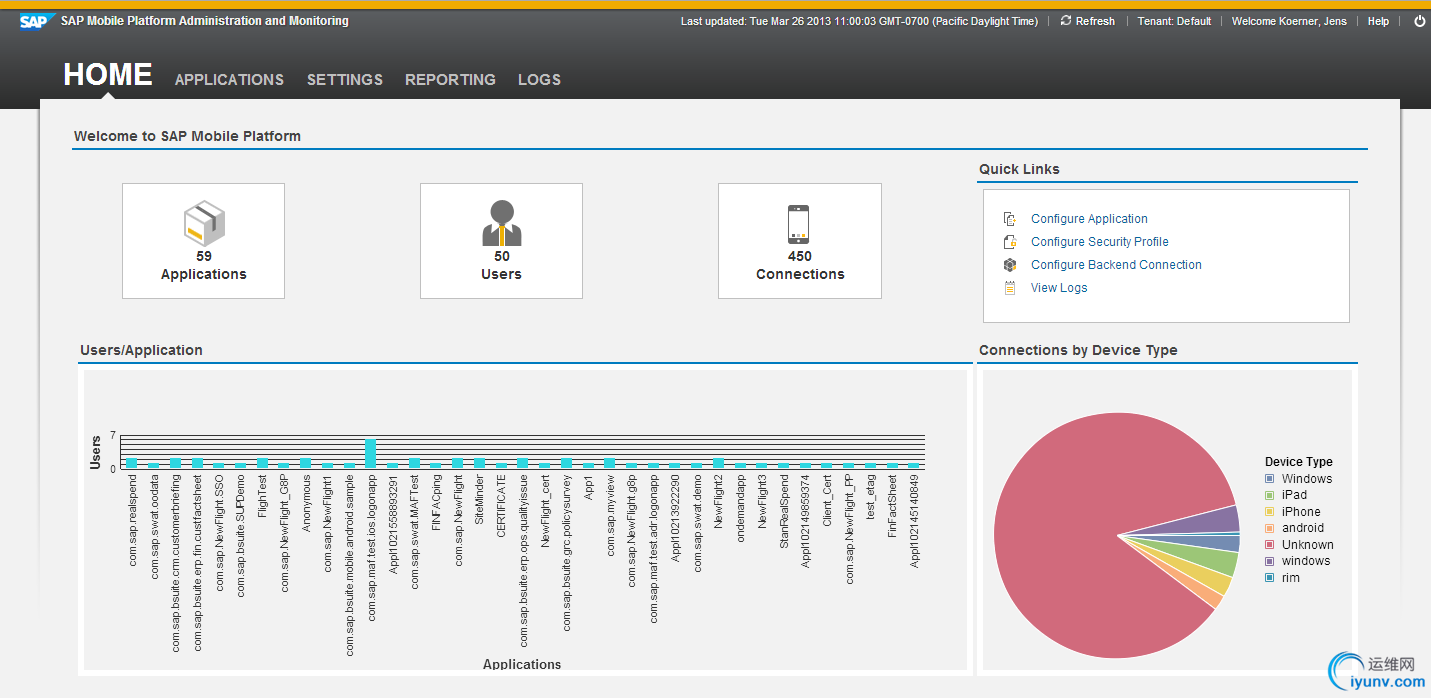Click the FlighTest axis label

point(262,497)
